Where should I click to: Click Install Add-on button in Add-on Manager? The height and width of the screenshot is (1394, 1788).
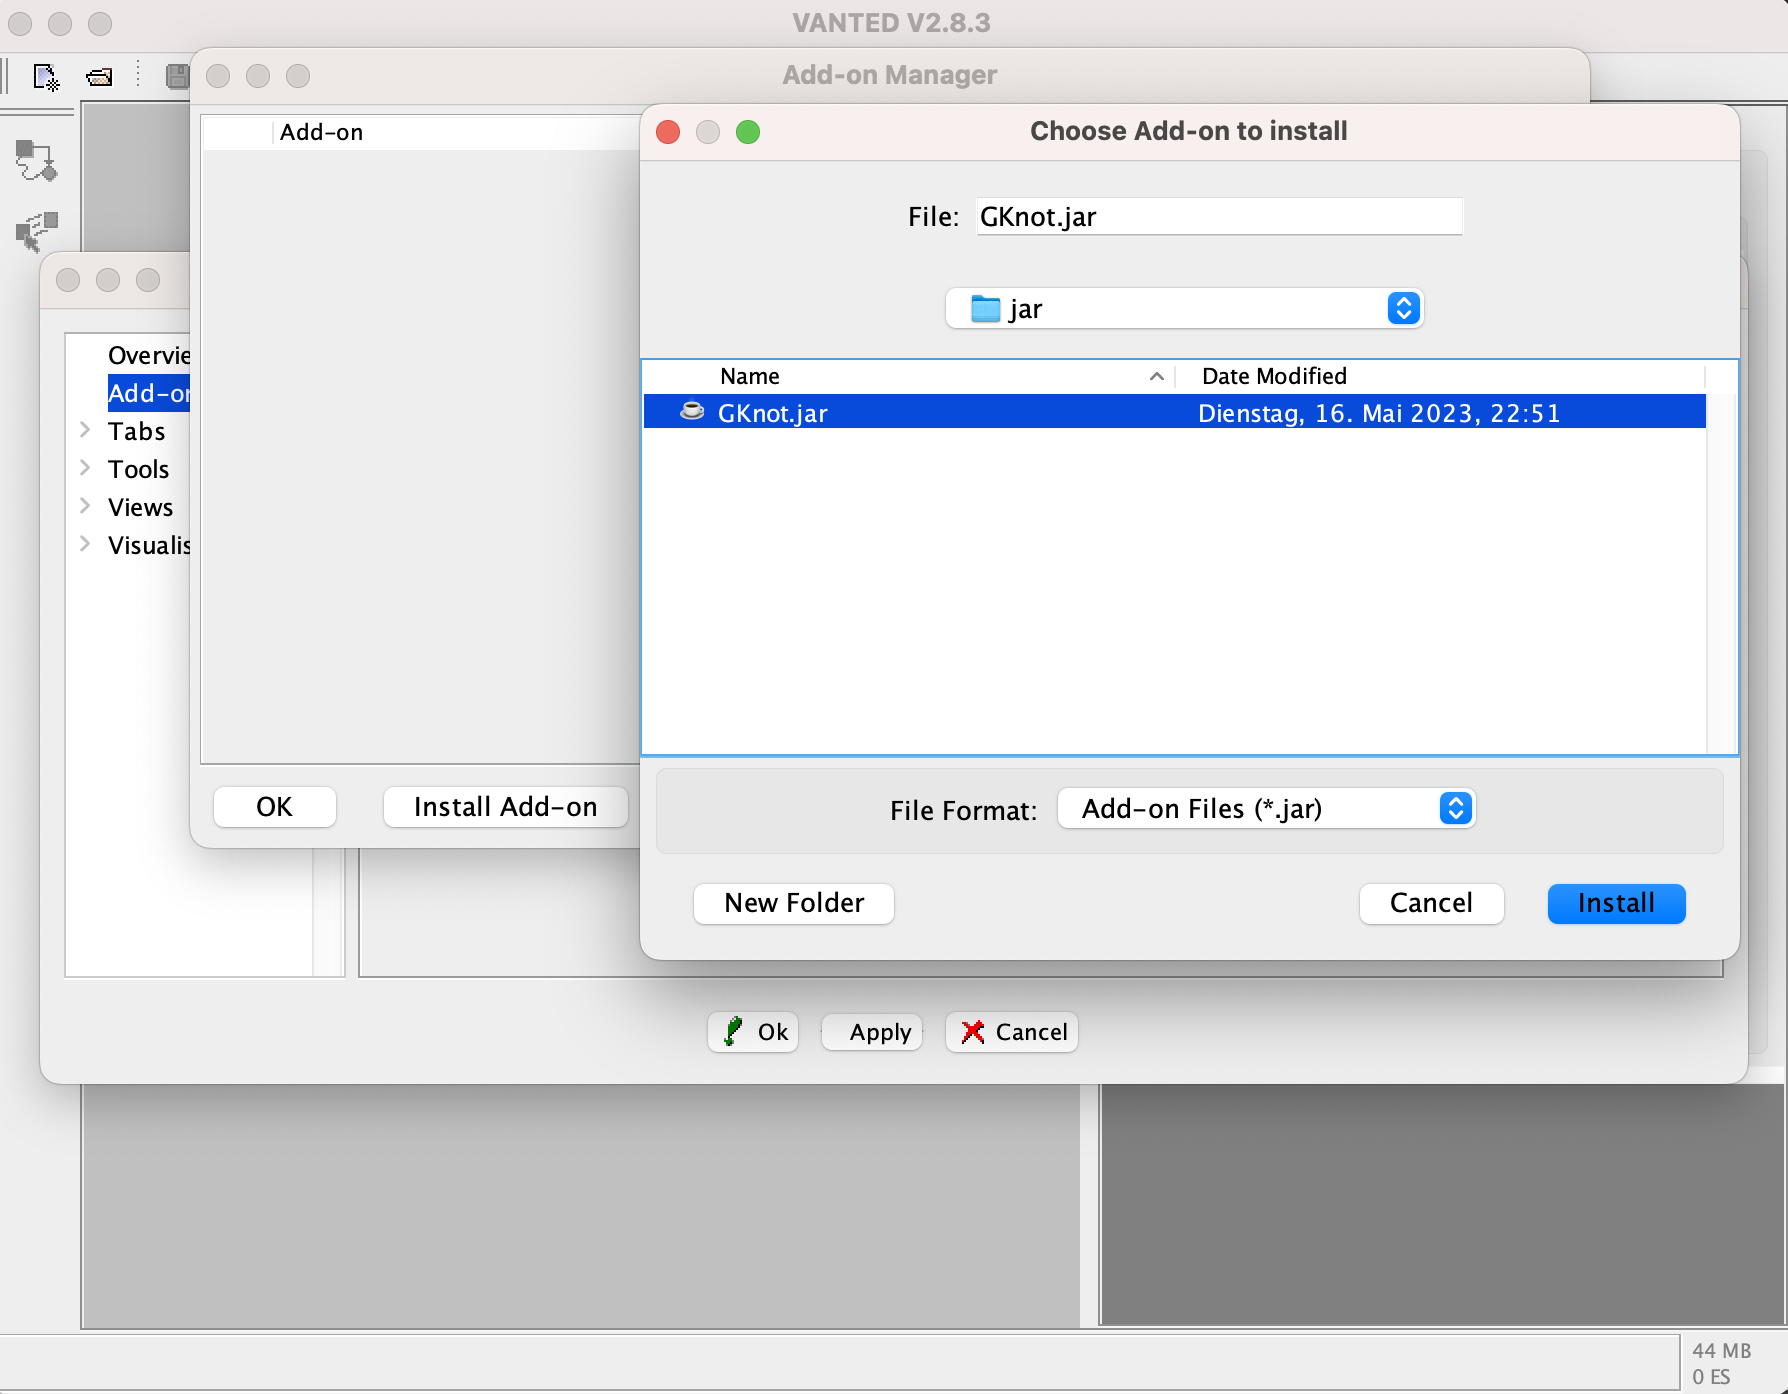point(505,807)
